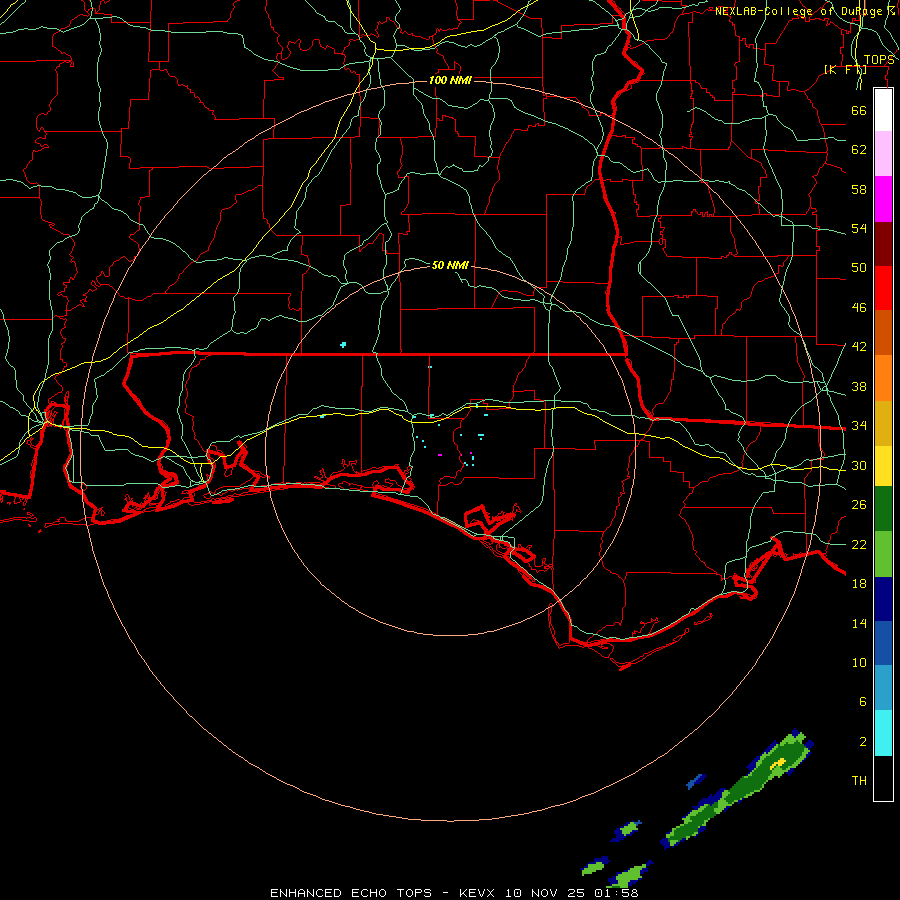Choose the dark green legend swatch
900x900 pixels.
[883, 509]
